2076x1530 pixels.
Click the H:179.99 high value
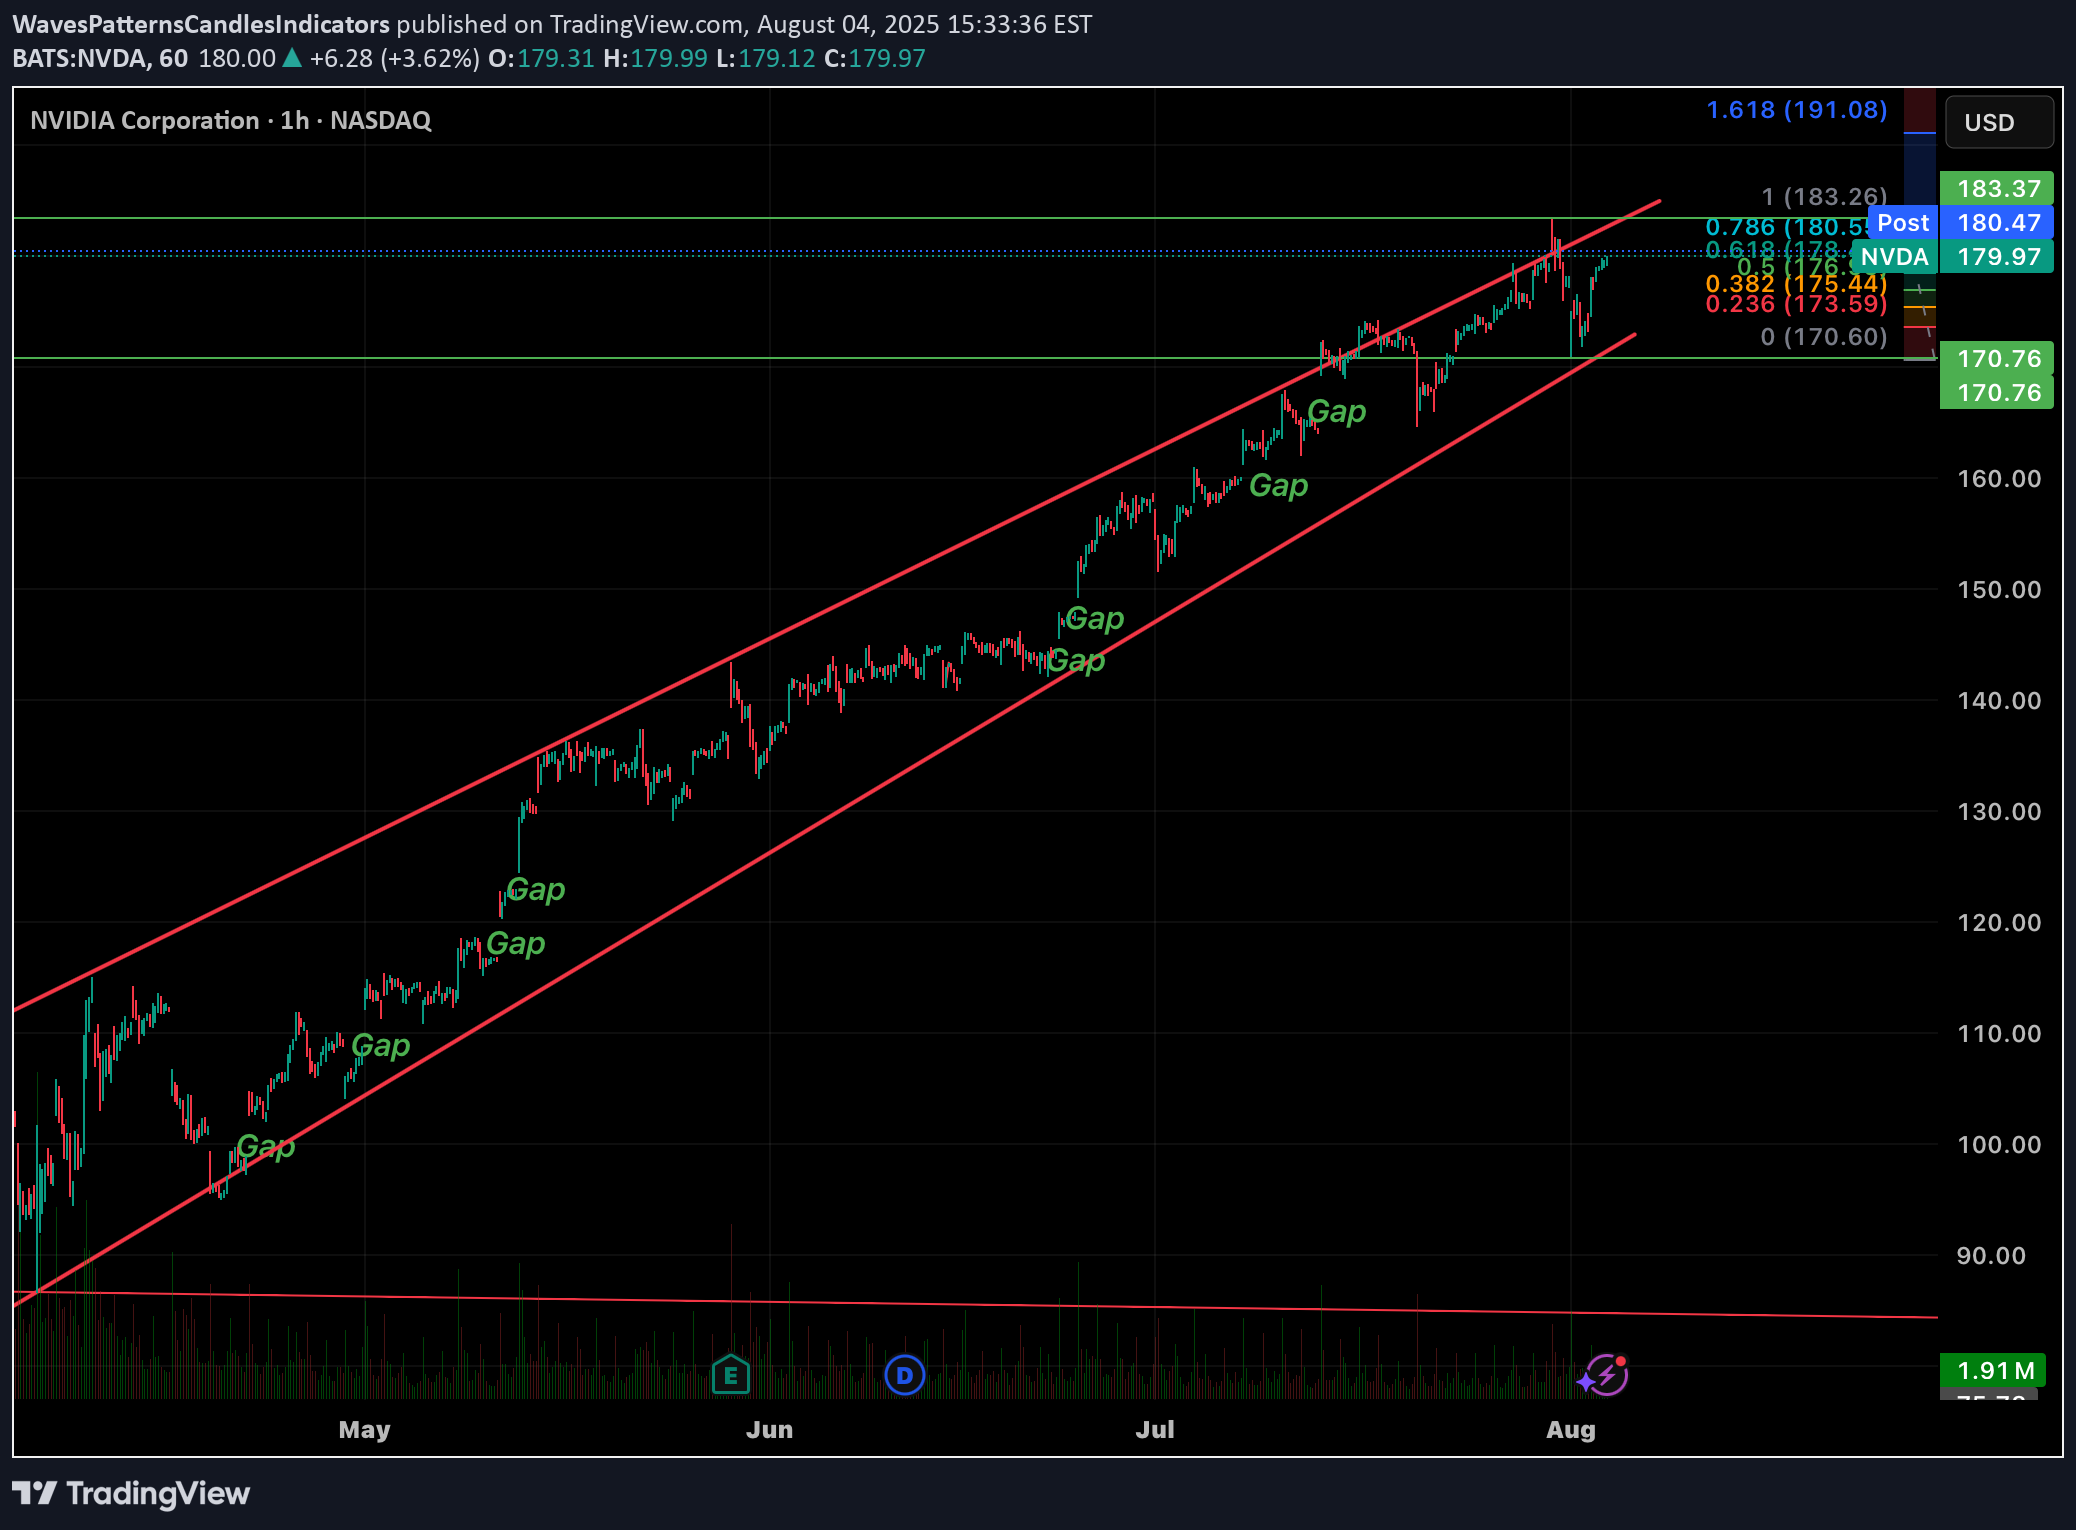(655, 58)
